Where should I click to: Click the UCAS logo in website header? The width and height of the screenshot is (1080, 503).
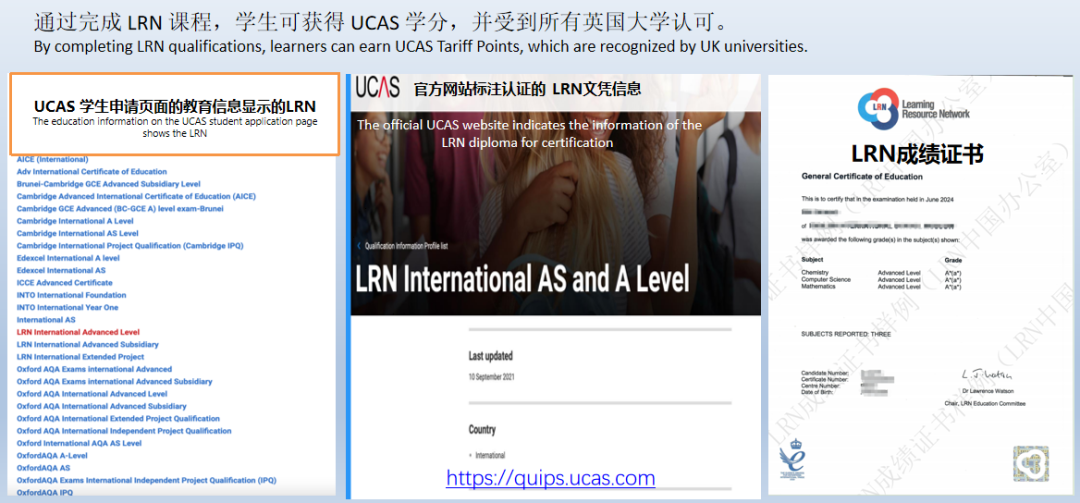(378, 88)
